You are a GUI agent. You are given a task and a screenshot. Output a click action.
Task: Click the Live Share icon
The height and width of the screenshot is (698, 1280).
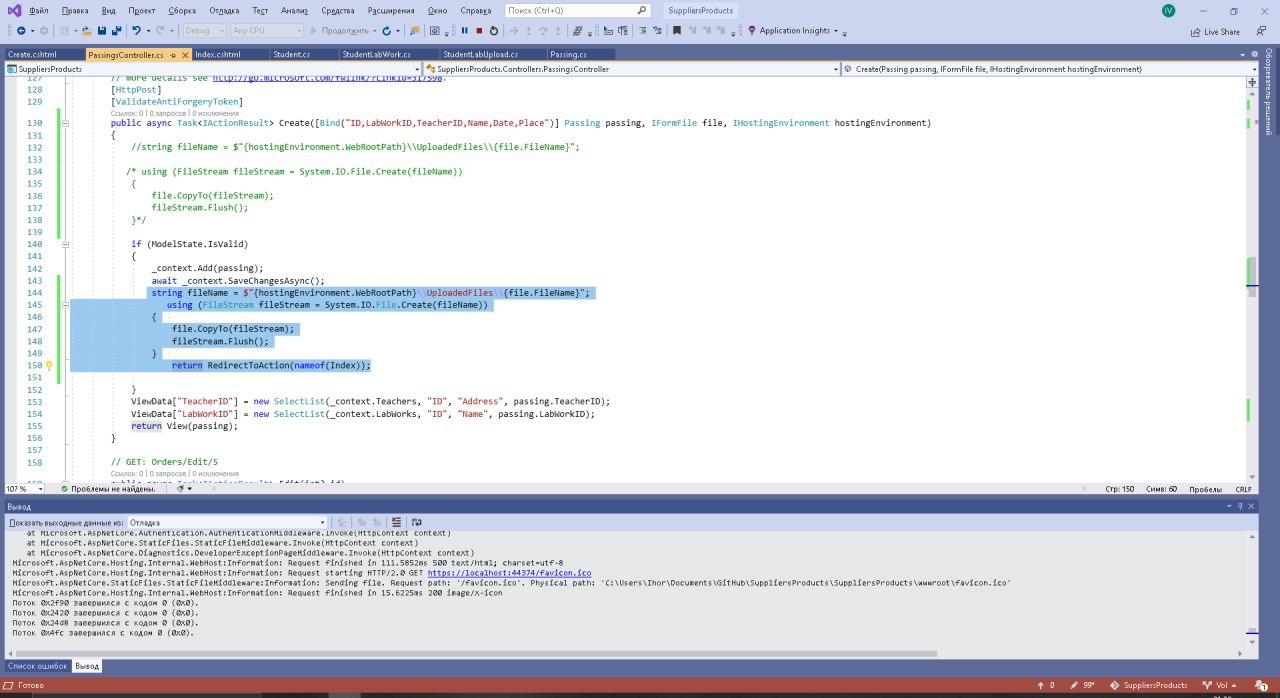(1196, 31)
